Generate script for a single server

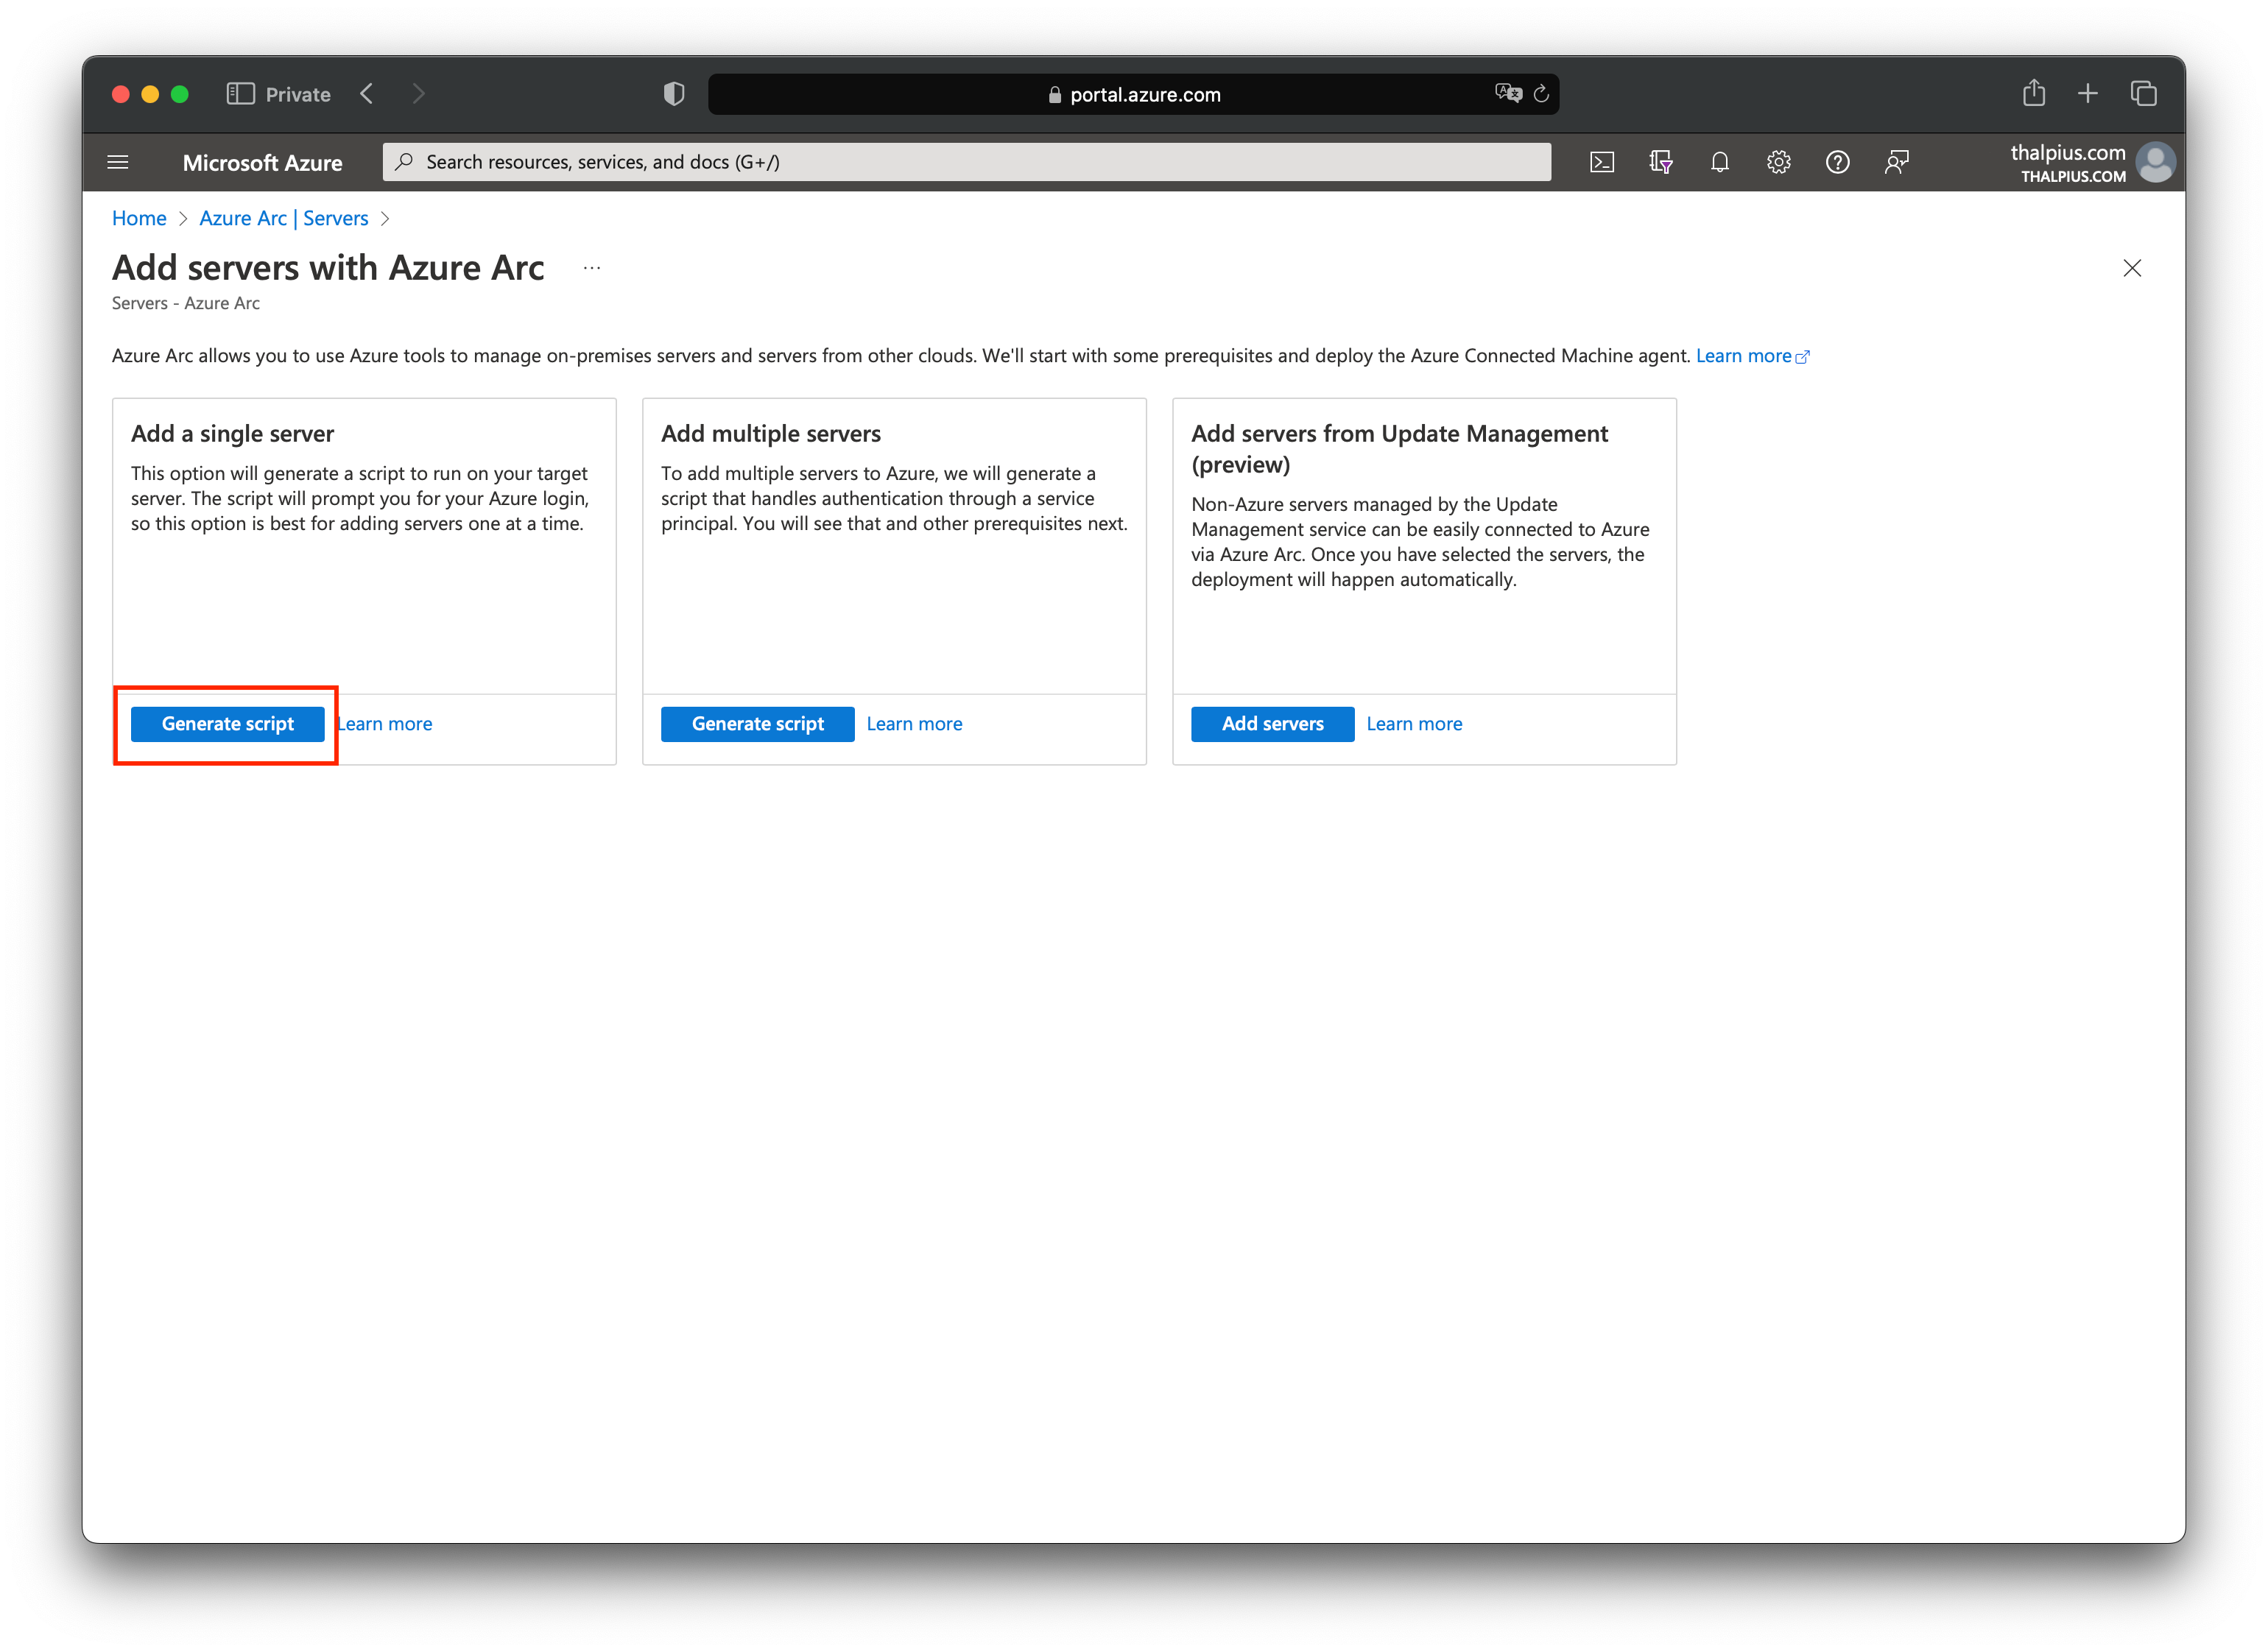pyautogui.click(x=227, y=724)
